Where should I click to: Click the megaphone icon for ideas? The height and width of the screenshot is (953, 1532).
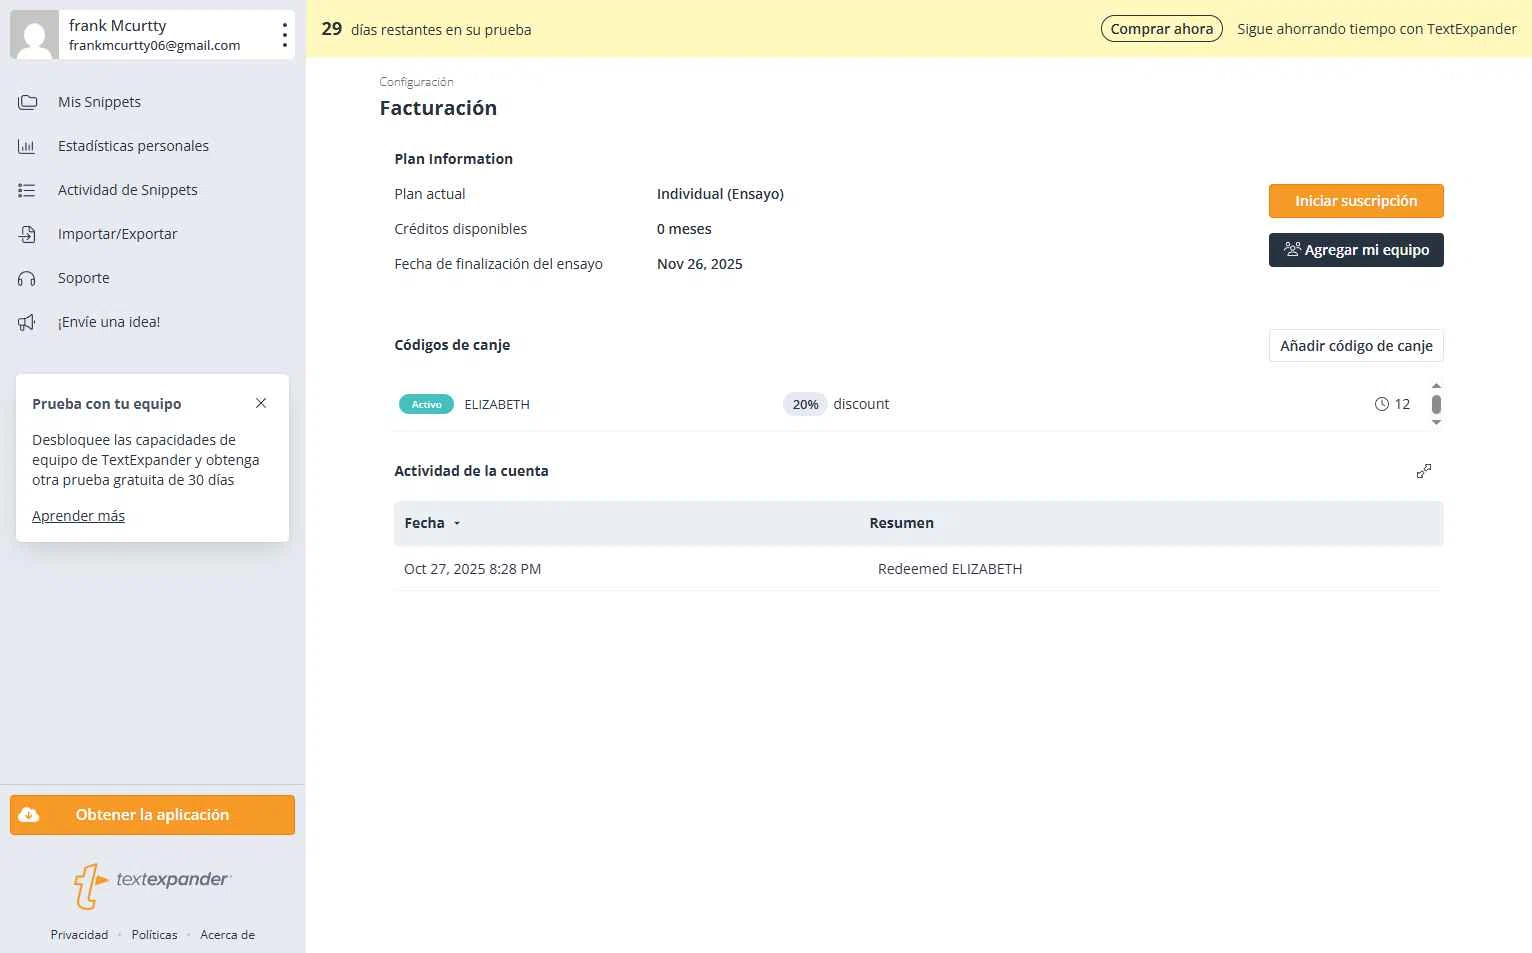(x=27, y=322)
